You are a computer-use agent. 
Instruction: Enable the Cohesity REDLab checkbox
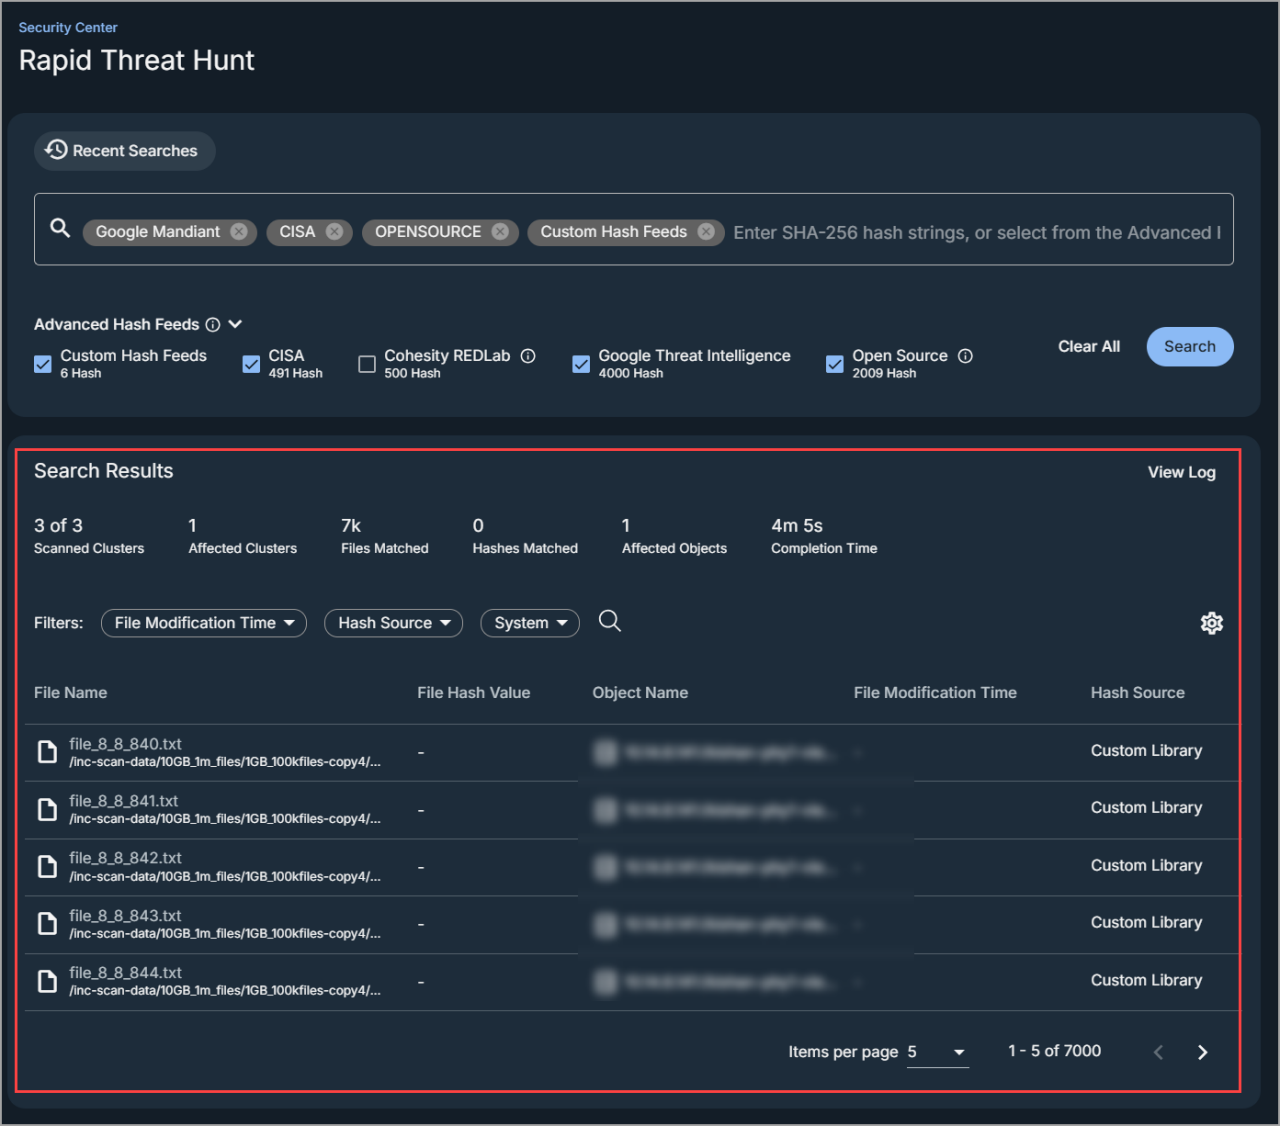(367, 364)
